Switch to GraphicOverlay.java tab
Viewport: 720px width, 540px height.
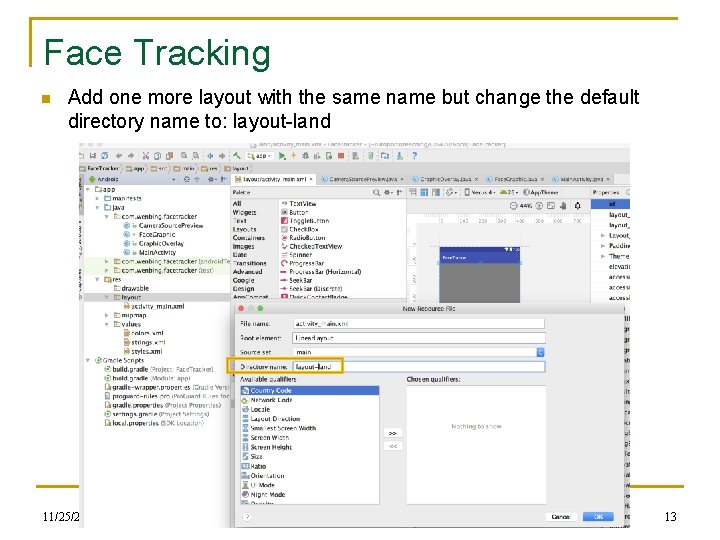point(445,179)
